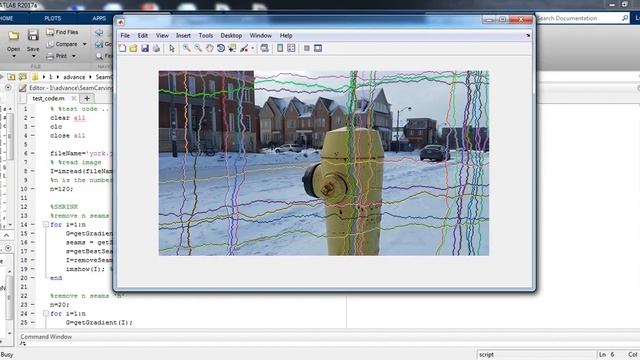Image resolution: width=640 pixels, height=360 pixels.
Task: Select the Rotate 3D tool
Action: coord(221,48)
